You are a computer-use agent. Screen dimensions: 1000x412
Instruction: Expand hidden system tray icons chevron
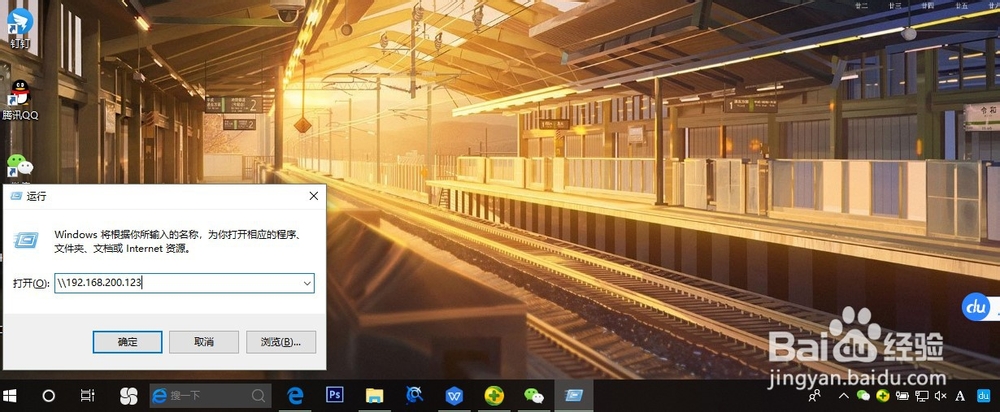coord(843,396)
